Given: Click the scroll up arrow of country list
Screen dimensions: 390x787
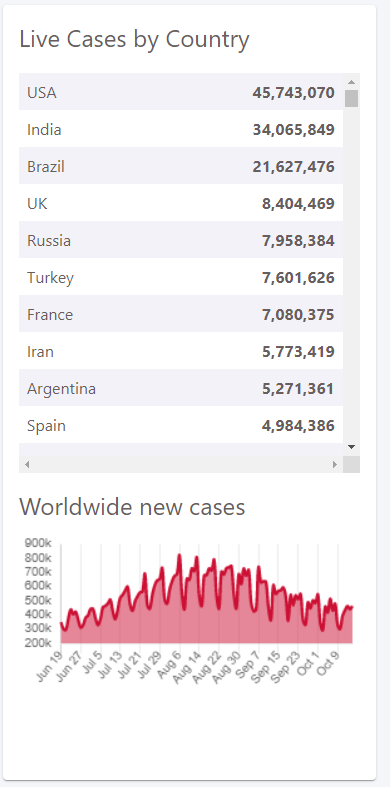Looking at the screenshot, I should (x=351, y=81).
